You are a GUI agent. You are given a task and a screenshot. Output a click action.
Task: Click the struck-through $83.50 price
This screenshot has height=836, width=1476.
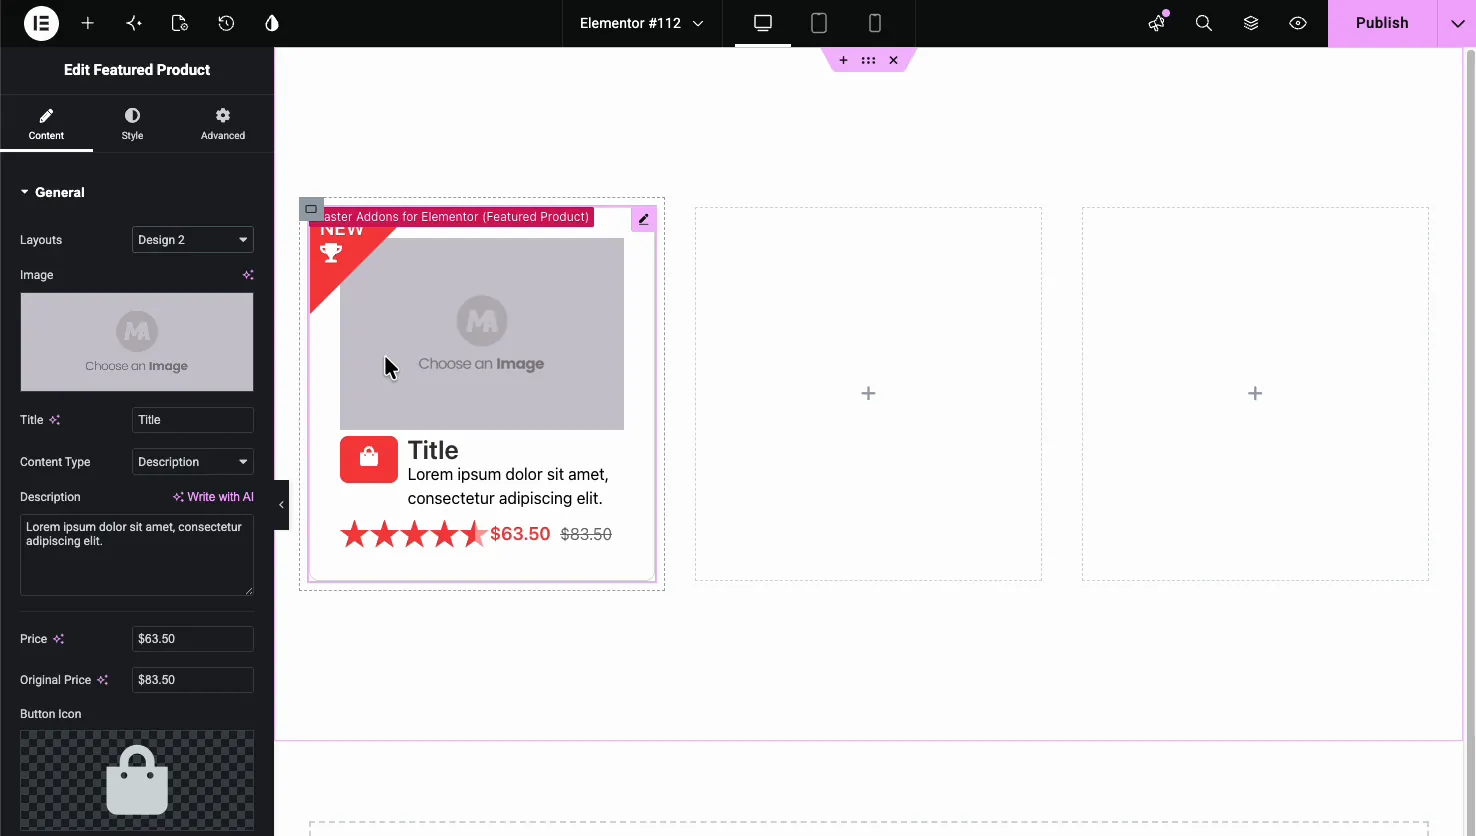point(586,534)
